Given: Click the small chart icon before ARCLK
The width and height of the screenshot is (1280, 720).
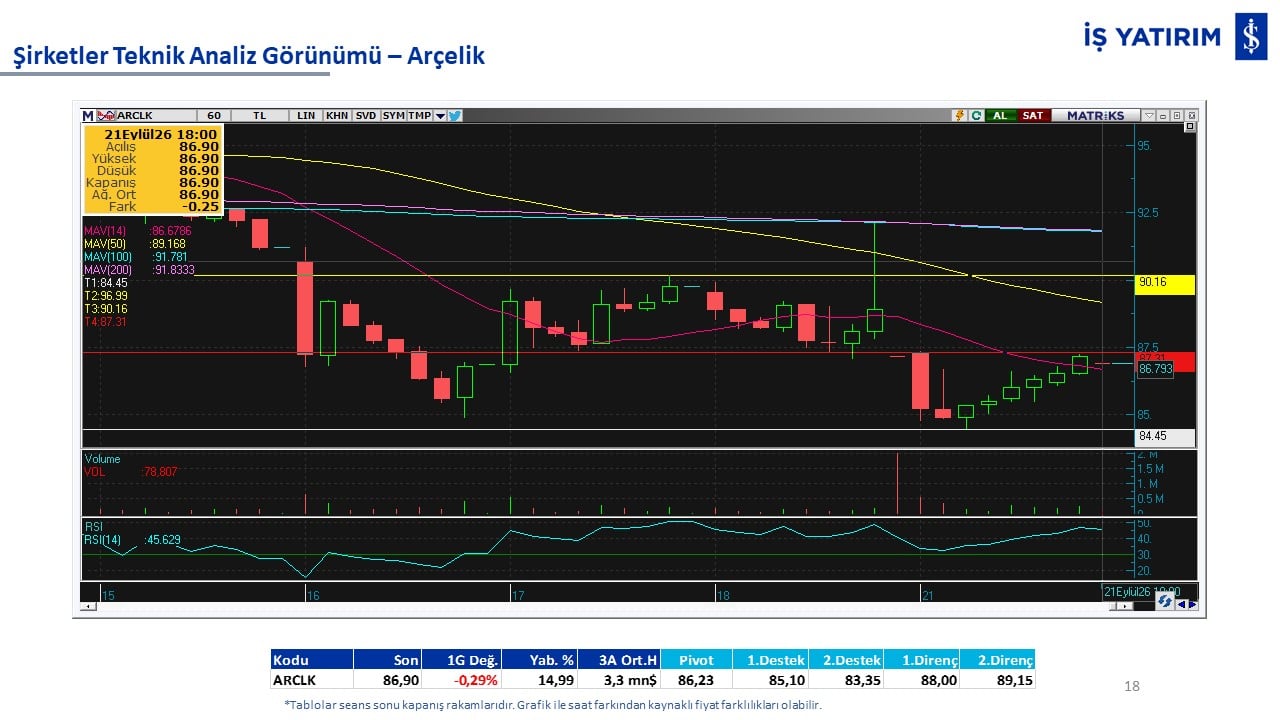Looking at the screenshot, I should pos(105,116).
